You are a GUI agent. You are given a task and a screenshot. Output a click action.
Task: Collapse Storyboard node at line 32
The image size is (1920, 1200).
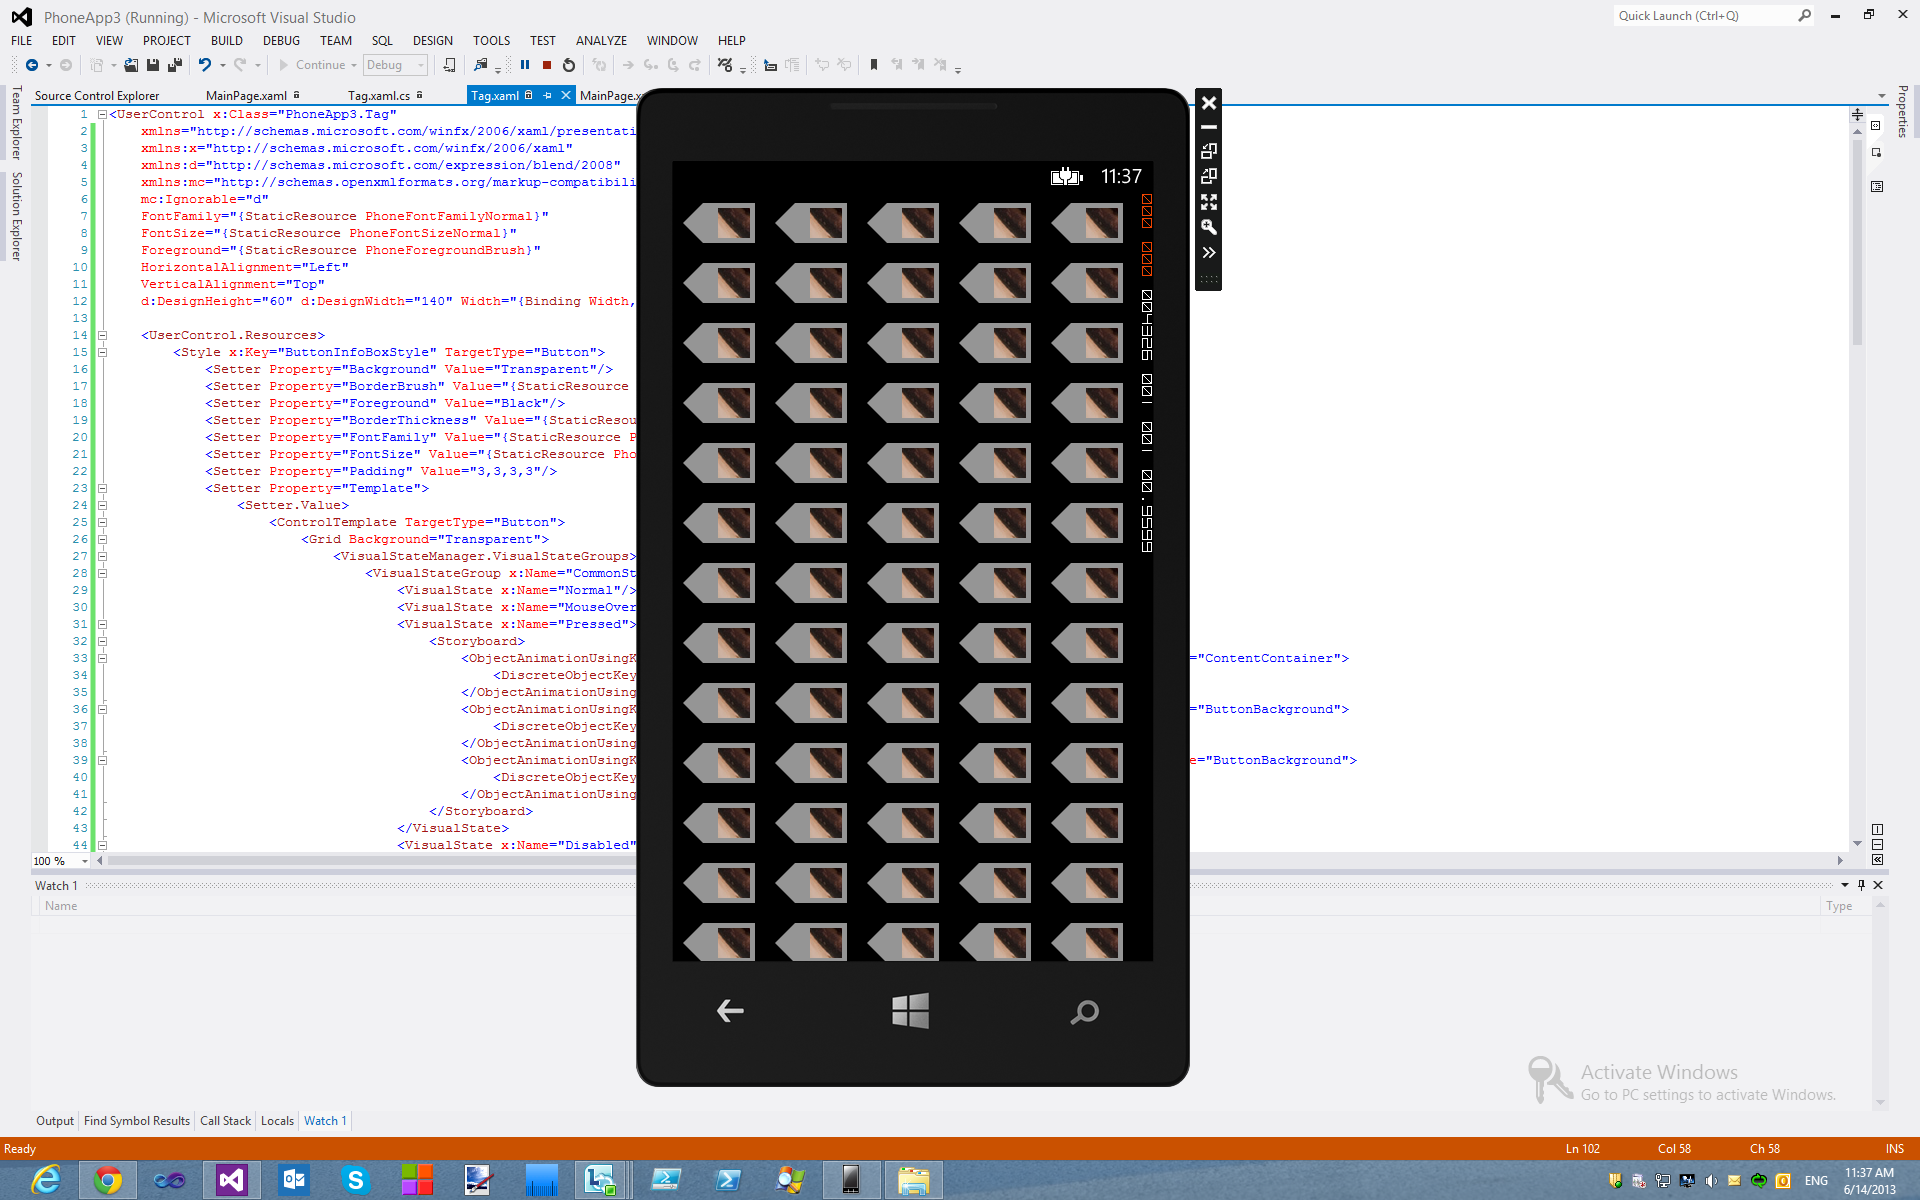[102, 641]
